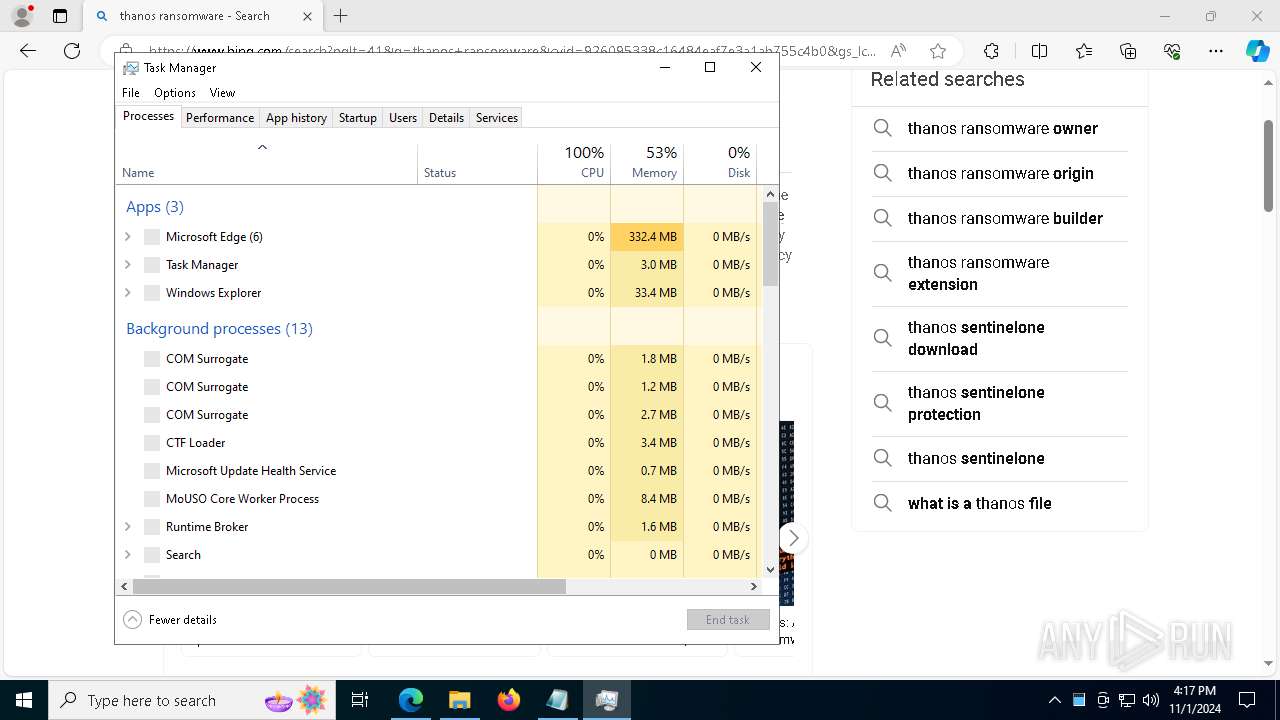Sort by CPU column header
The image size is (1280, 720).
point(574,164)
